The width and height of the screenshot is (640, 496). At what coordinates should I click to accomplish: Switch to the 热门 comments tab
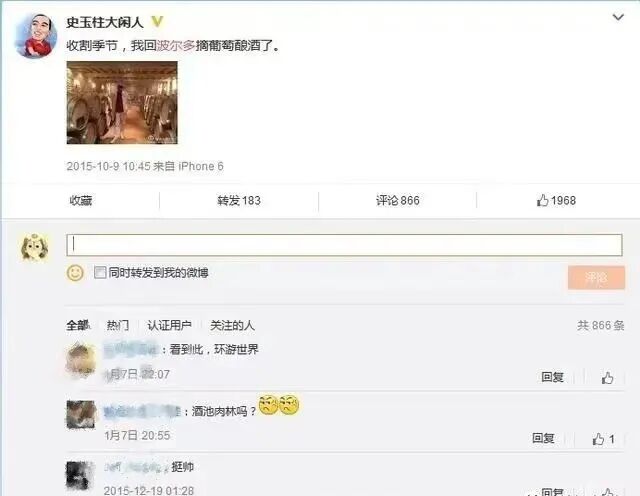pos(118,325)
